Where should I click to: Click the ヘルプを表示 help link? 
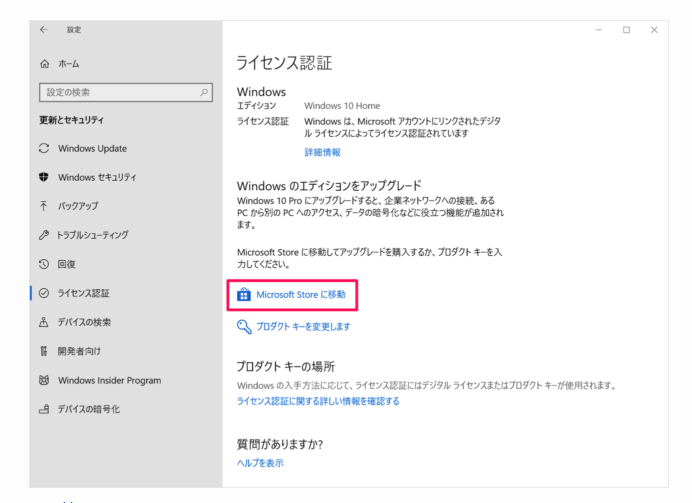(260, 463)
